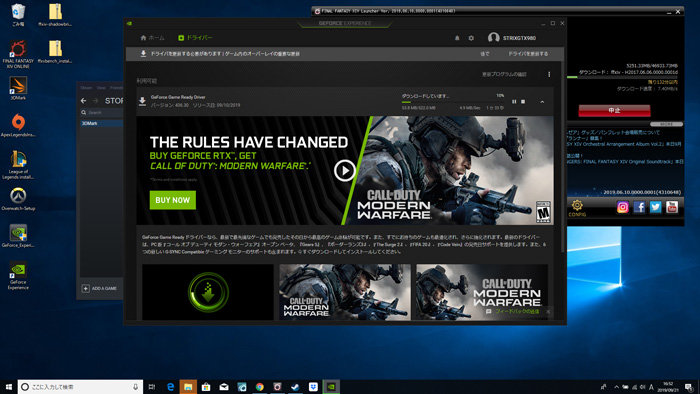Click フィードバックの送信 feedback link
700x394 pixels.
coord(517,311)
